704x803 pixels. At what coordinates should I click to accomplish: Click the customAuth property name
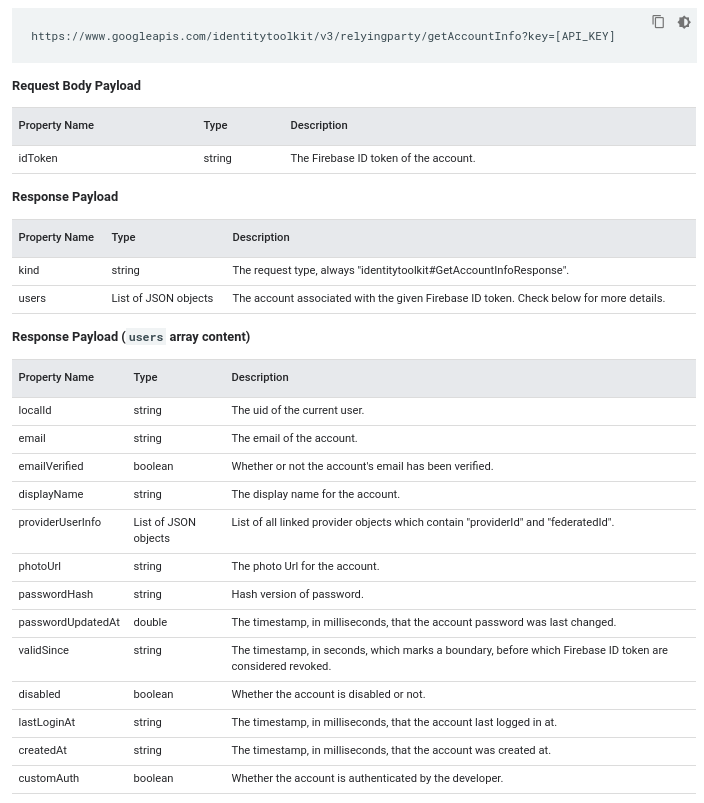pos(49,778)
